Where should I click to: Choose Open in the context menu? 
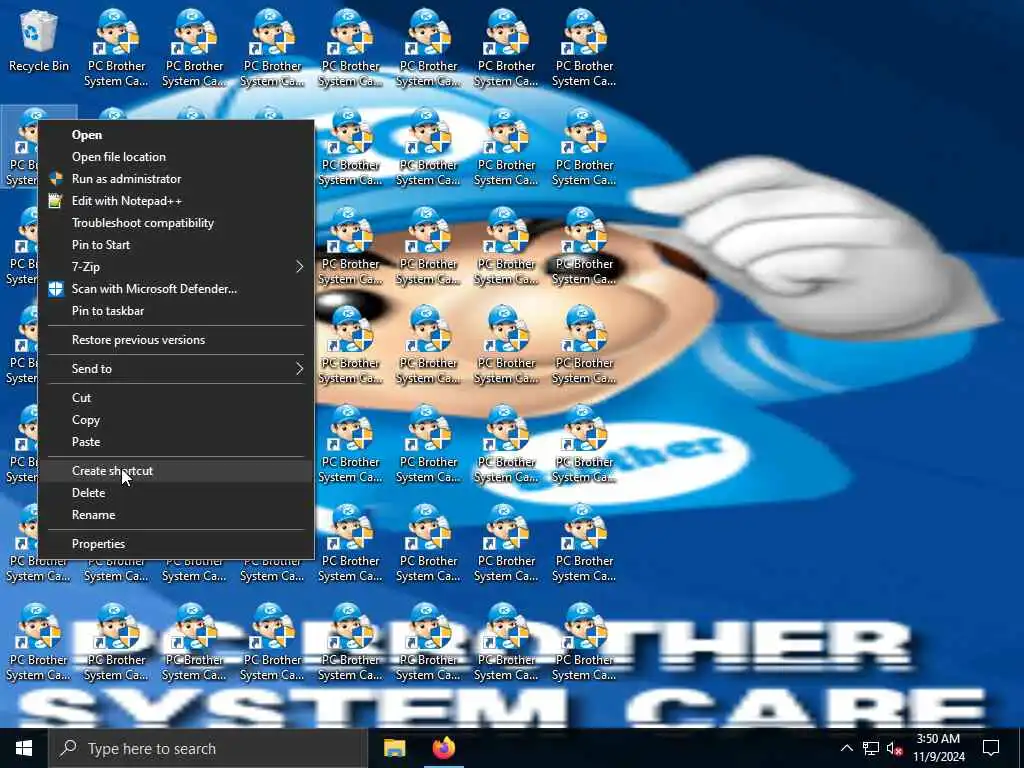[x=176, y=135]
